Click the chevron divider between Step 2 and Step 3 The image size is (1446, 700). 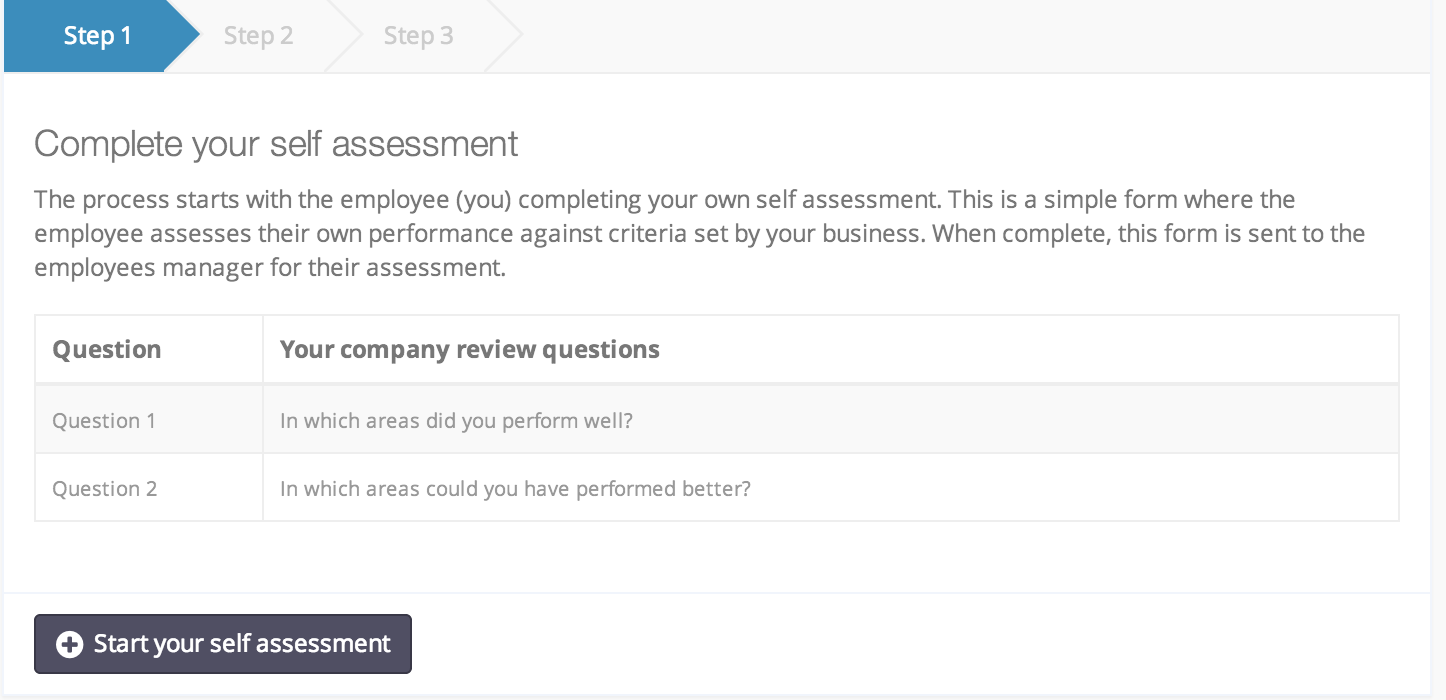click(347, 36)
